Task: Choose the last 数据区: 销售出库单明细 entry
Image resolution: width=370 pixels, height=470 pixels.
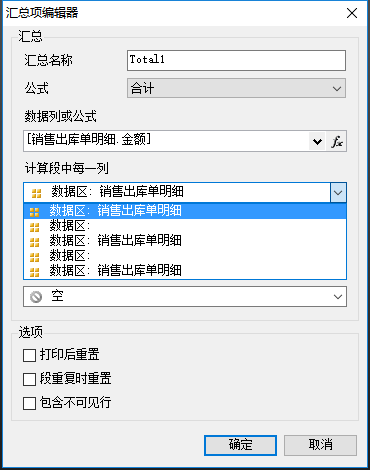Action: tap(185, 271)
